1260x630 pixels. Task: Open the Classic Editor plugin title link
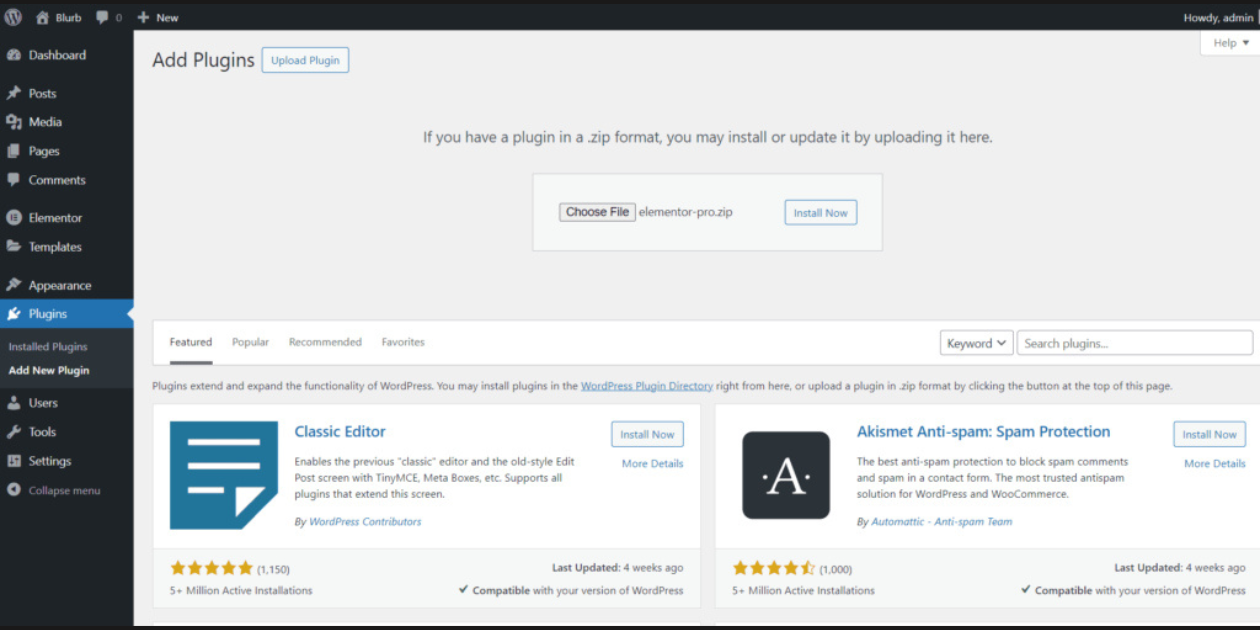340,432
